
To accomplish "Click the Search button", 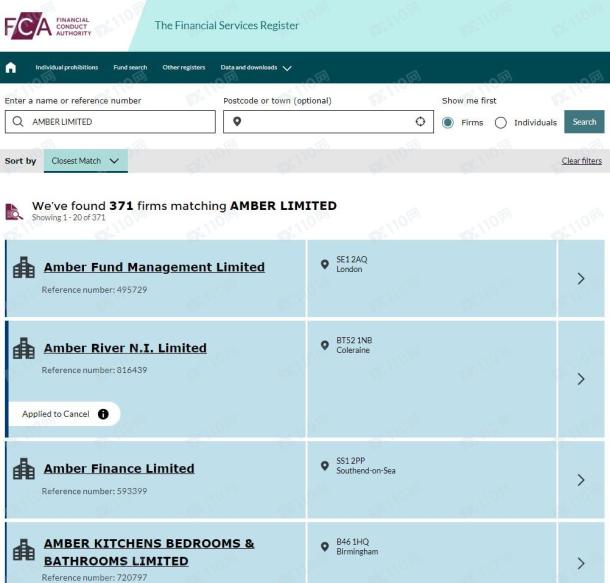I will [584, 122].
